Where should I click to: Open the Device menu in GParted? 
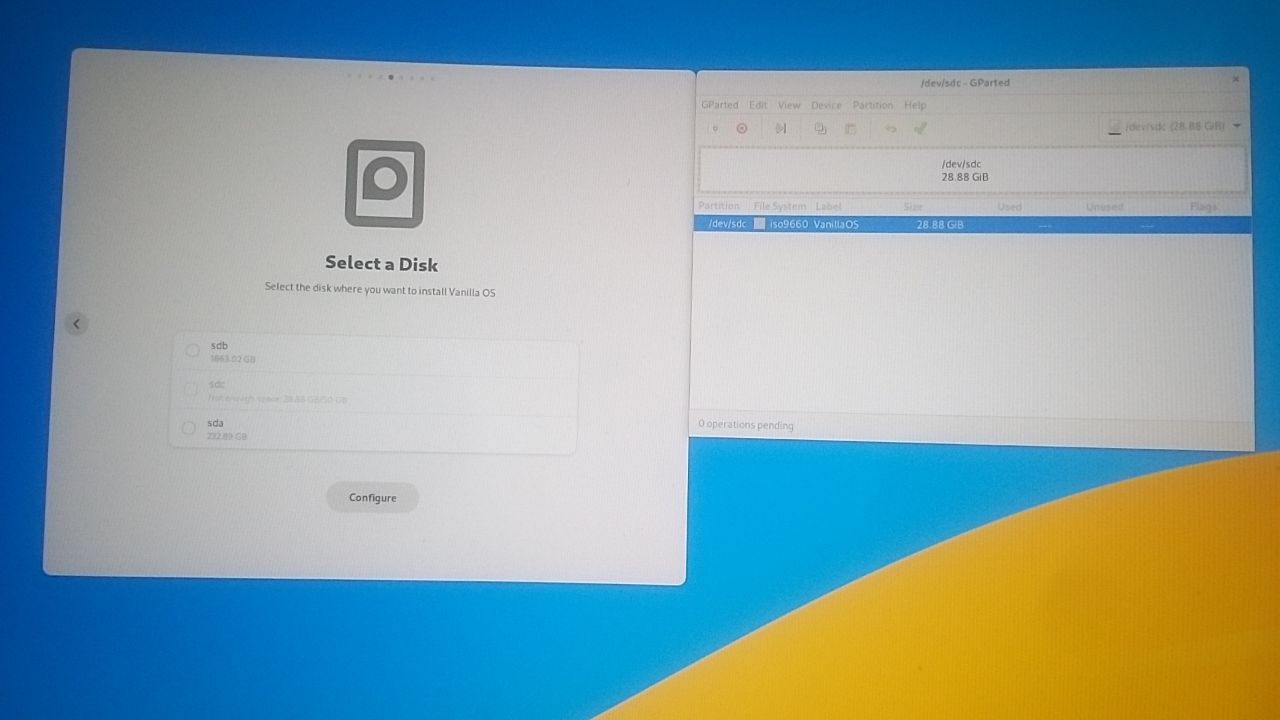pyautogui.click(x=826, y=105)
